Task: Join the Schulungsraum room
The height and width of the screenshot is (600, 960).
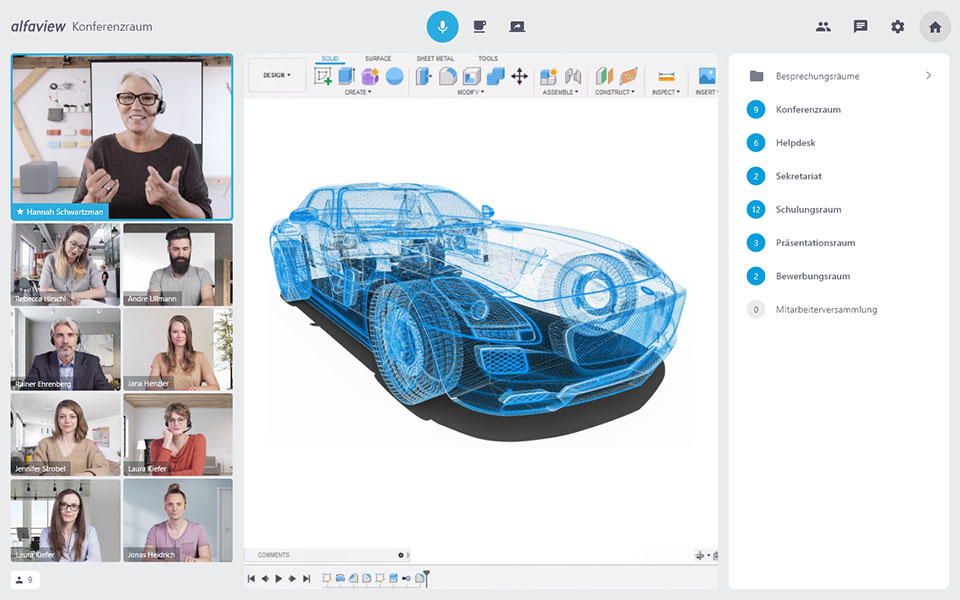Action: (x=839, y=209)
